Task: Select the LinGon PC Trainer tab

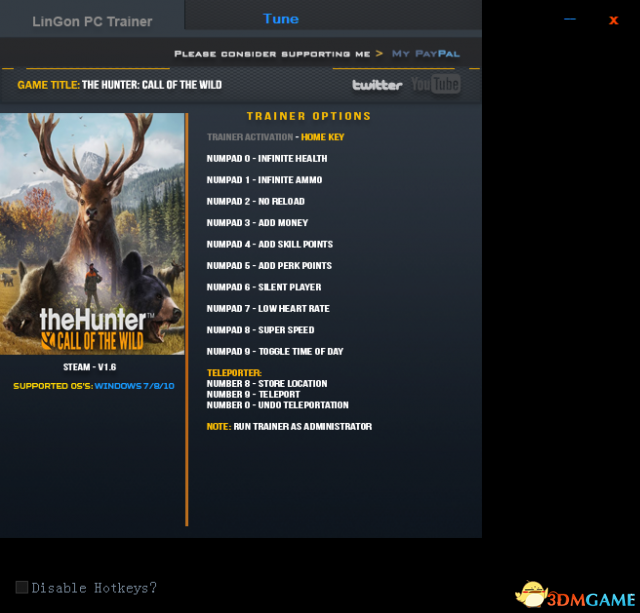Action: pyautogui.click(x=92, y=21)
